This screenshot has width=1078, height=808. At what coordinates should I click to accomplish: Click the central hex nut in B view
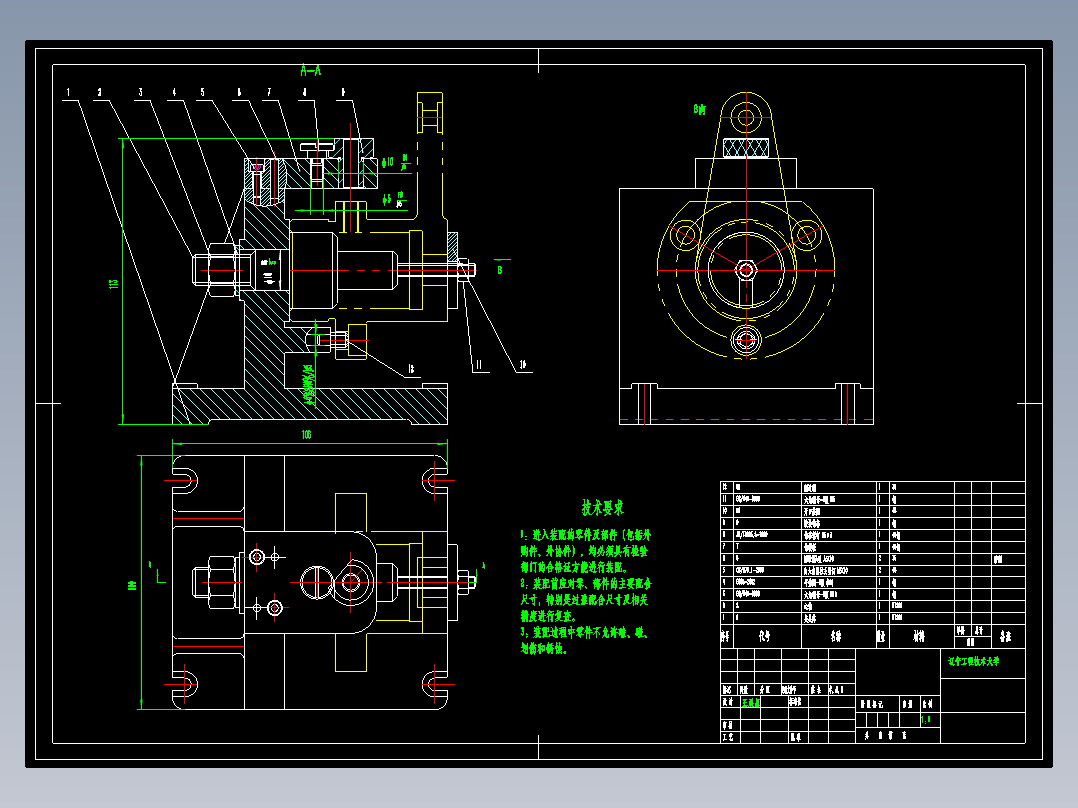(x=746, y=270)
